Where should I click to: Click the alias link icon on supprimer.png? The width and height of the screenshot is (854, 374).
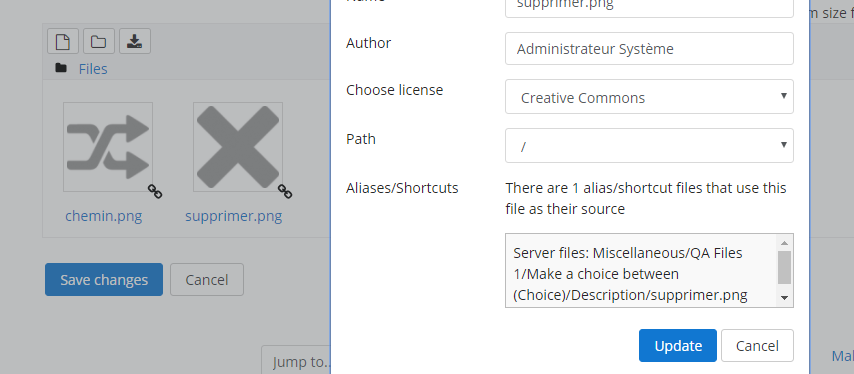(x=285, y=192)
